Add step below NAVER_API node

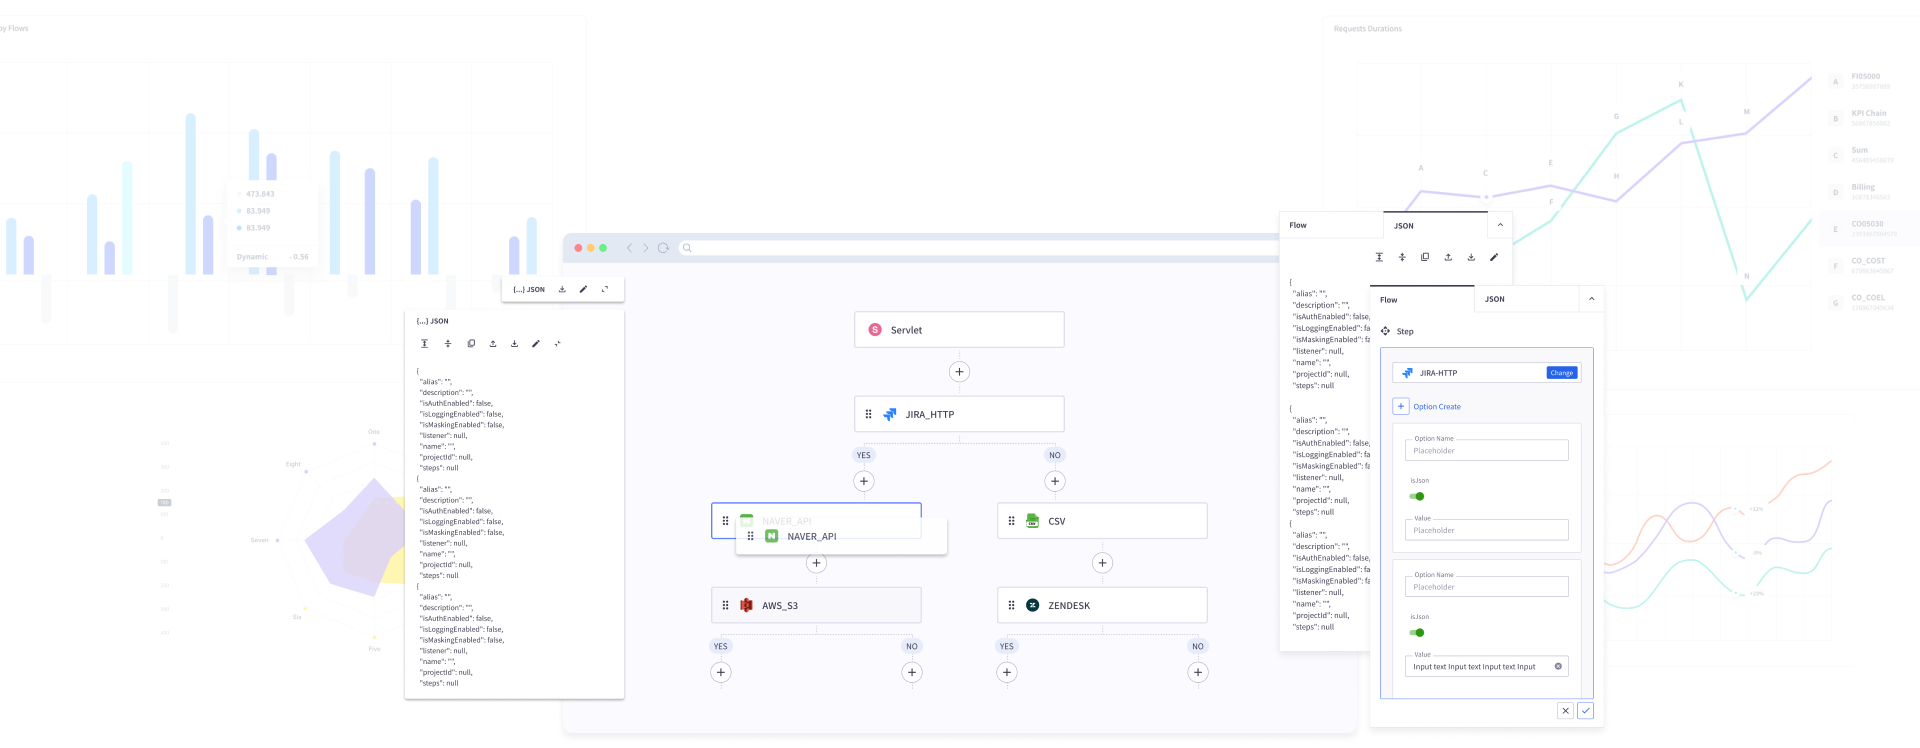816,563
